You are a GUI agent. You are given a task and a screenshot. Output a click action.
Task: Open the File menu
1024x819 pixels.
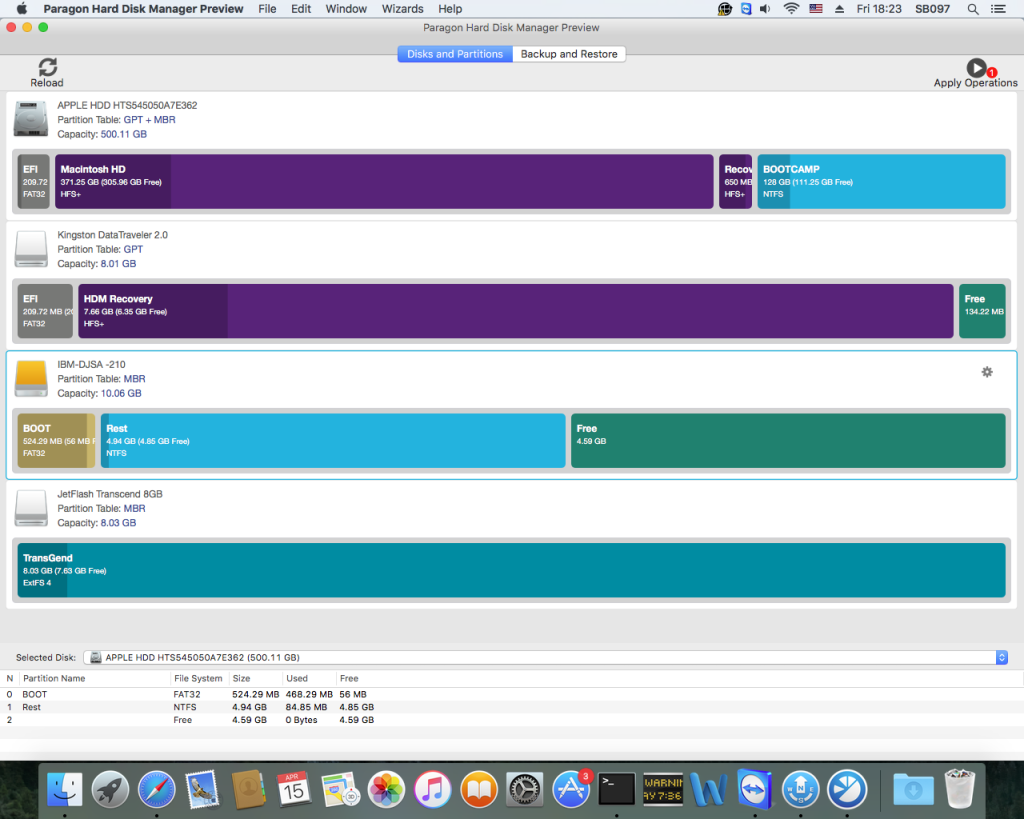tap(267, 9)
